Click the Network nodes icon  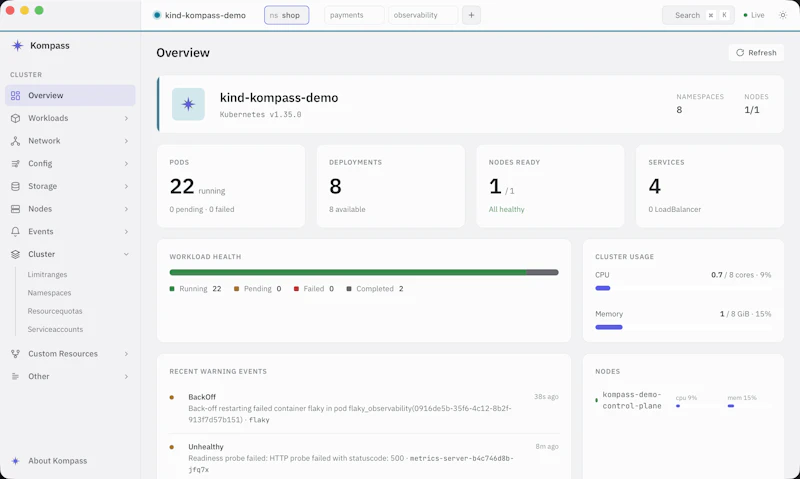[15, 141]
